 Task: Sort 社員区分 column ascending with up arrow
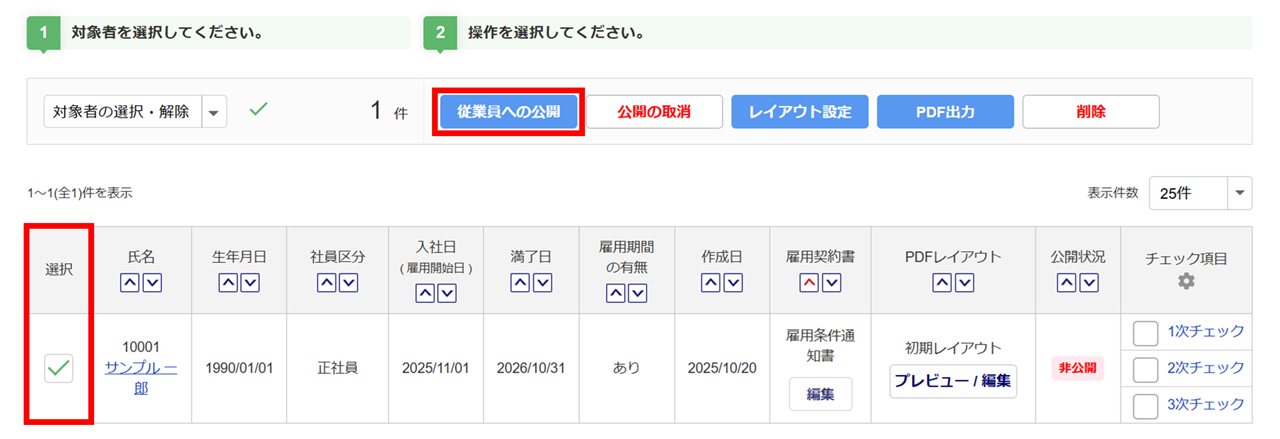[x=326, y=284]
